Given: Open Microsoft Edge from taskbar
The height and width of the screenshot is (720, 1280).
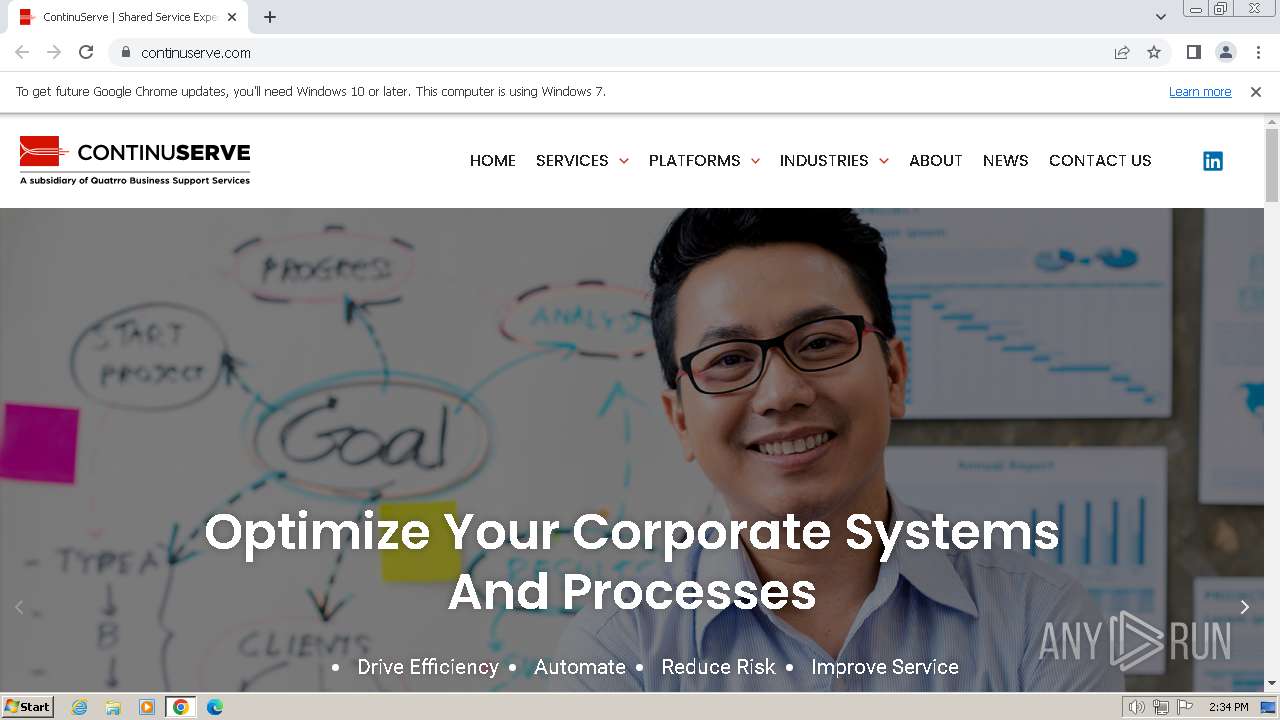Looking at the screenshot, I should 214,707.
